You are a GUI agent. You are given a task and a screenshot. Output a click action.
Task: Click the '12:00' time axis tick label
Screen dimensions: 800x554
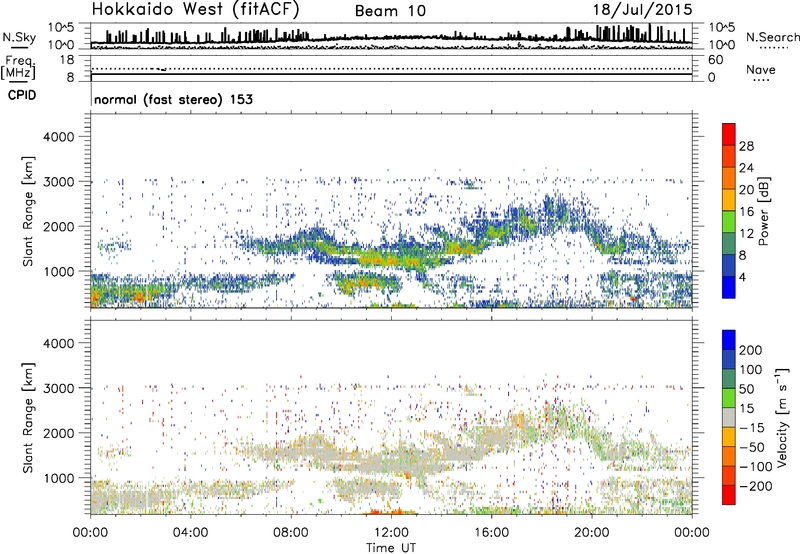coord(391,533)
